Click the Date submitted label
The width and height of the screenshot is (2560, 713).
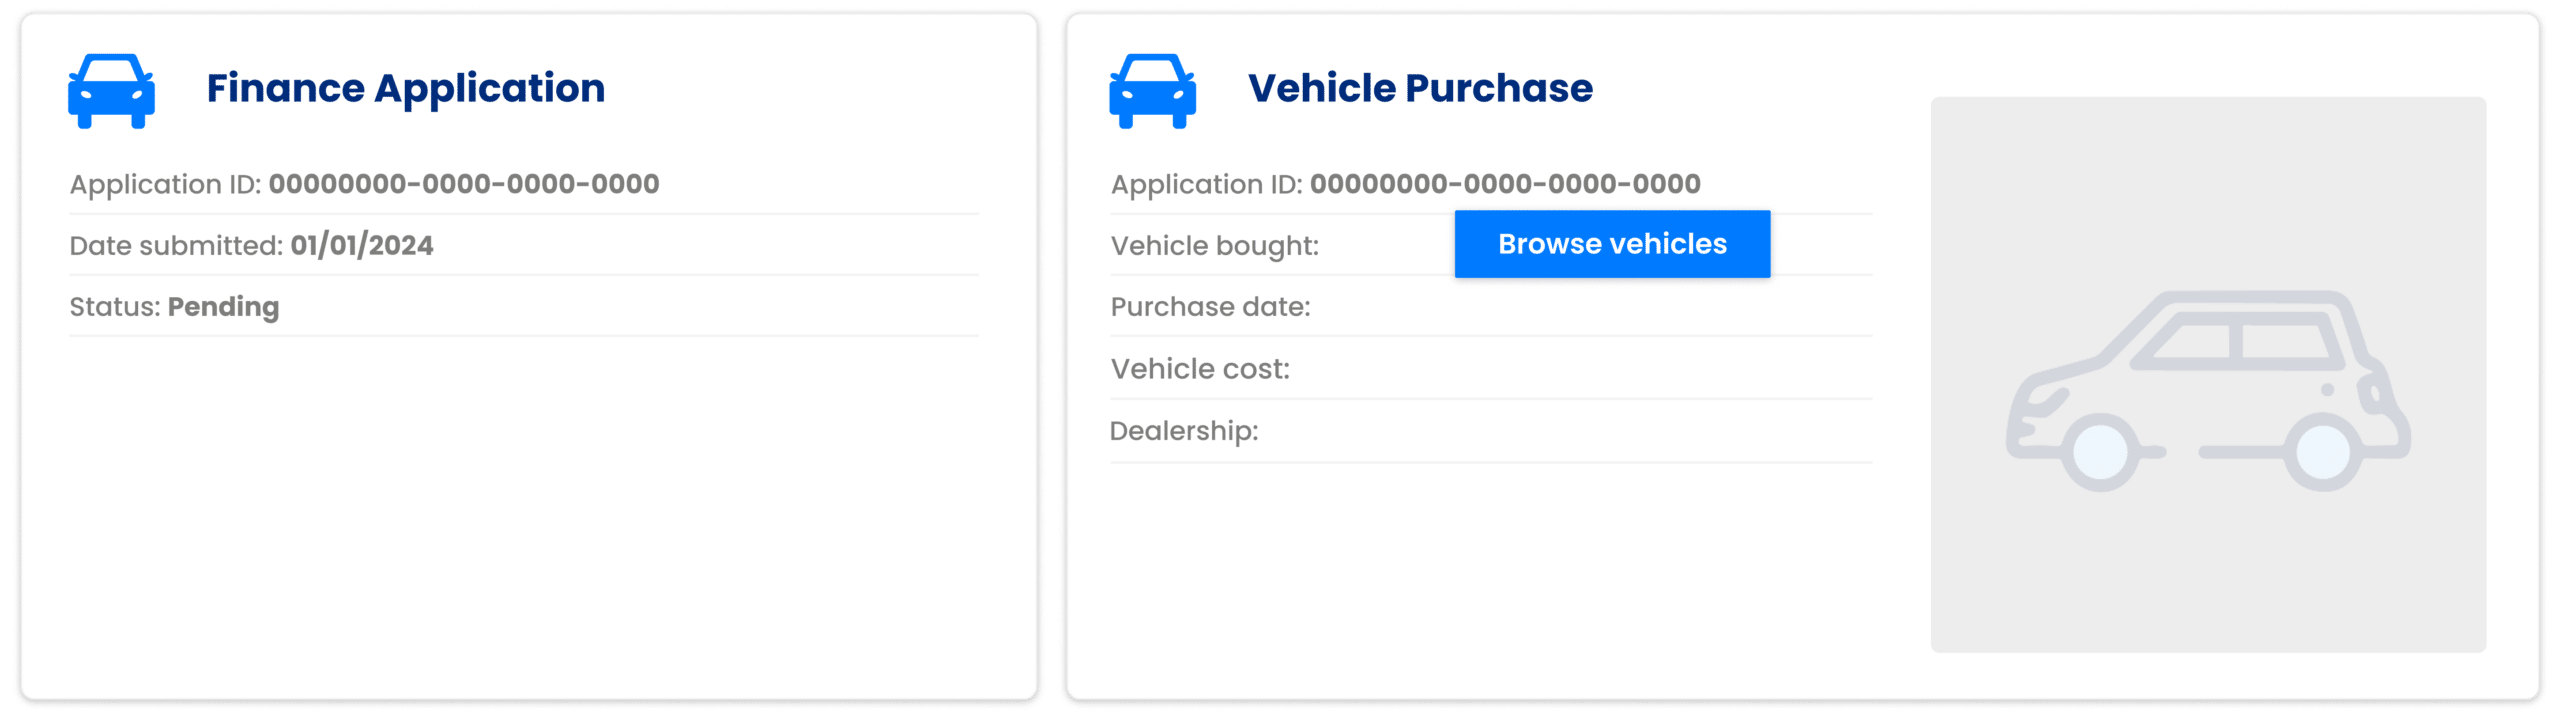pos(175,245)
